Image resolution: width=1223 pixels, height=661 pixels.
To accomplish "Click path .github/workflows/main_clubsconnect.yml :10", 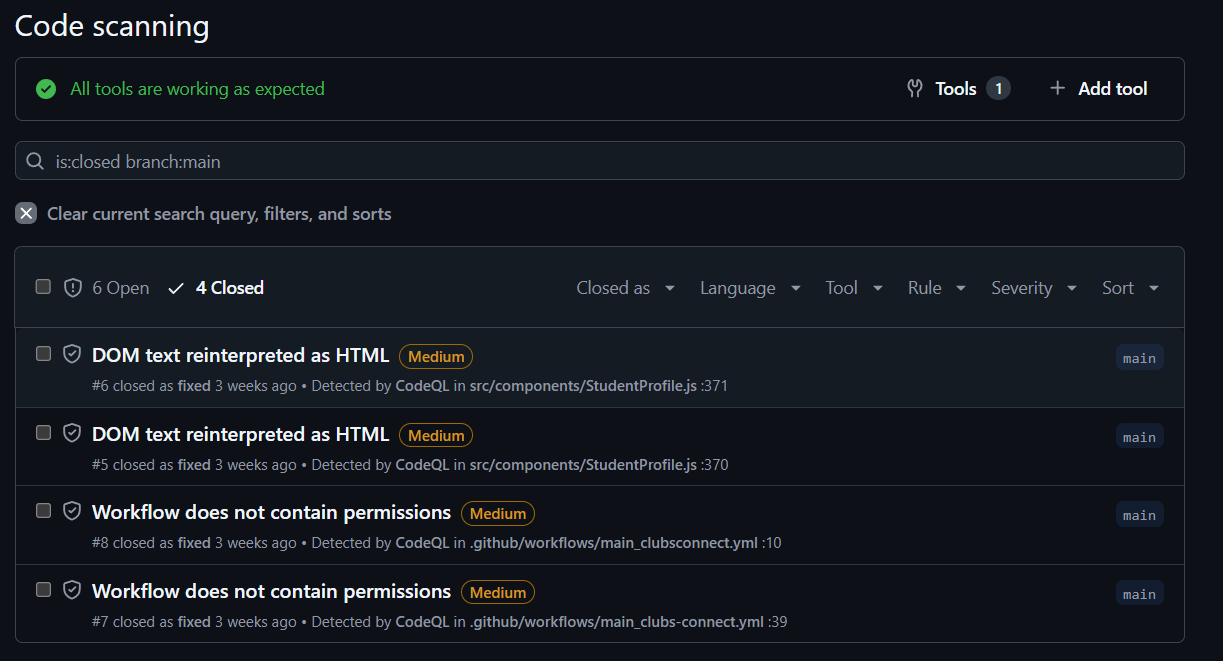I will pyautogui.click(x=626, y=543).
